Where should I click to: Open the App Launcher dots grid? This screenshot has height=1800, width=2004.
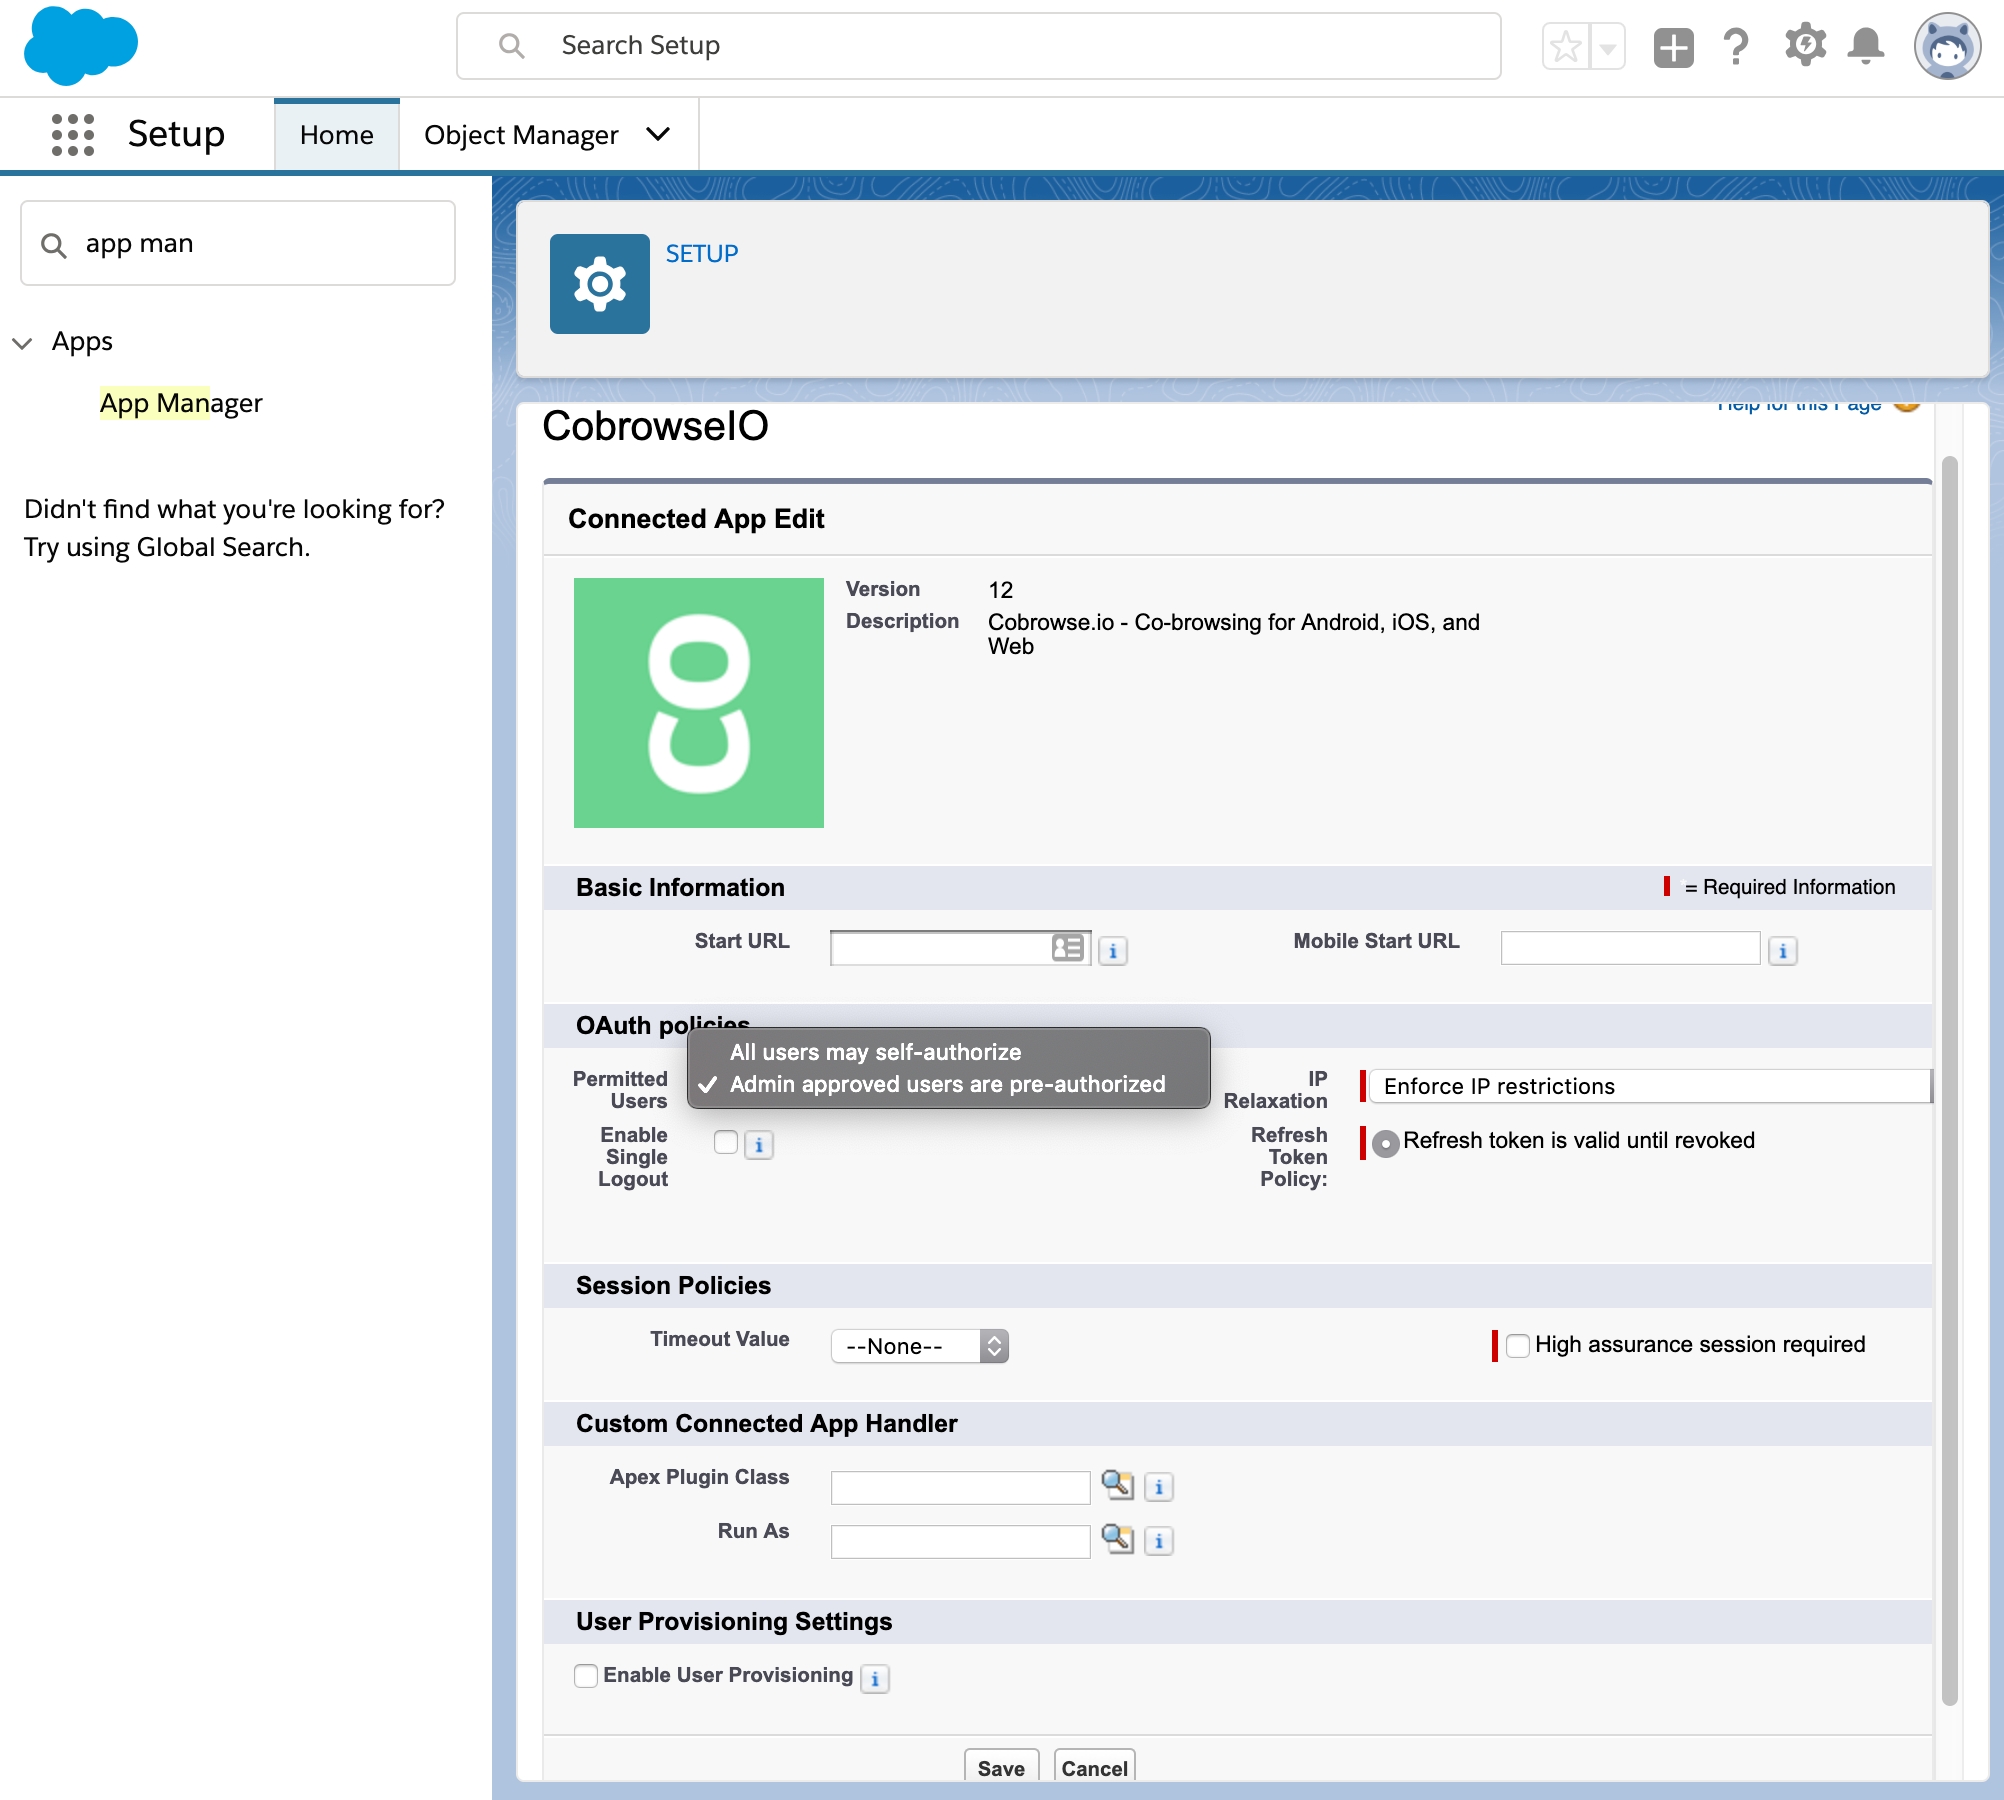(x=73, y=134)
